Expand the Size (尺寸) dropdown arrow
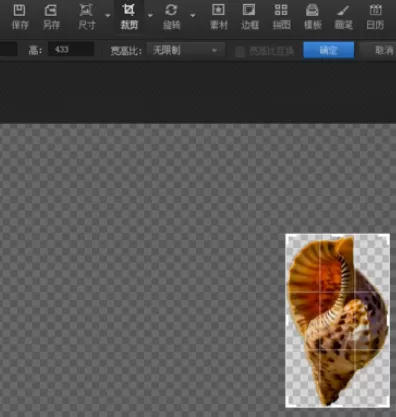Viewport: 396px width, 417px height. click(108, 16)
